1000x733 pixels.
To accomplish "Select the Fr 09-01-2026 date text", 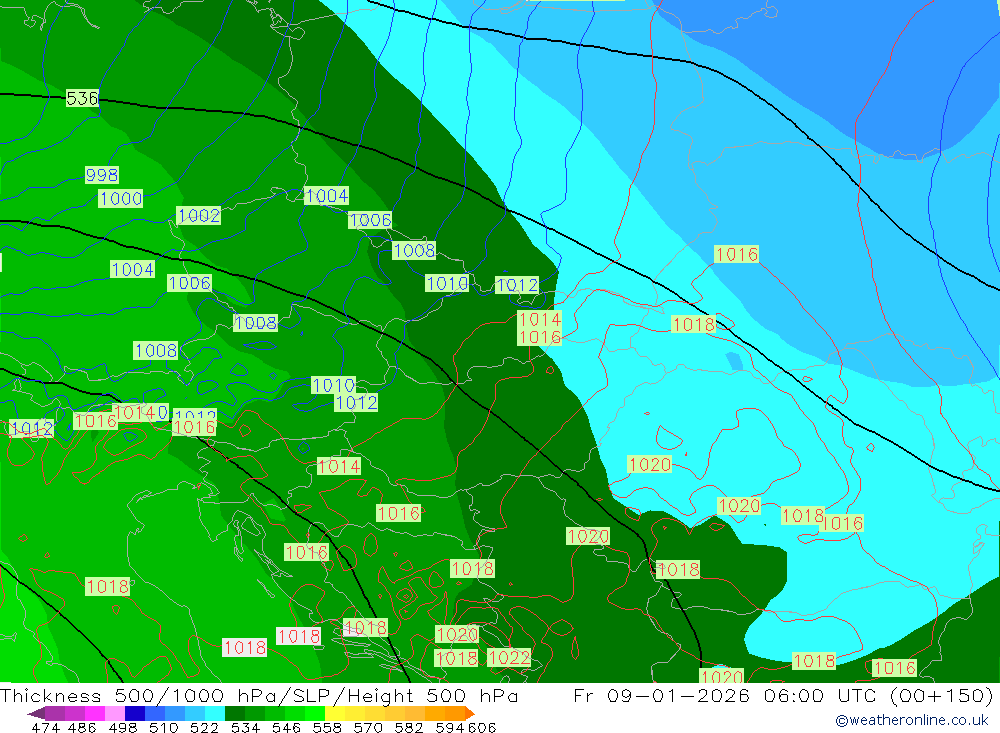I will point(661,695).
